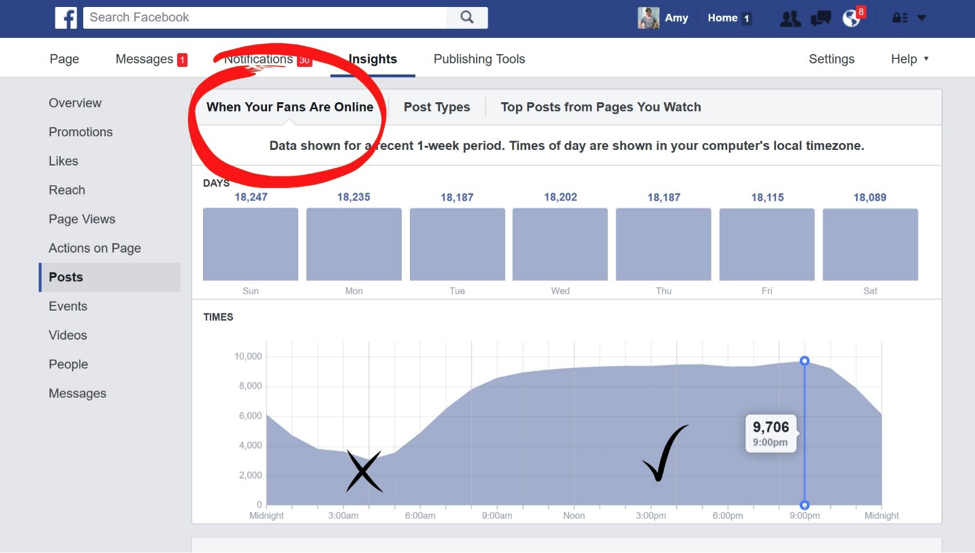The width and height of the screenshot is (975, 553).
Task: Open Top Posts from Pages You Watch
Action: pyautogui.click(x=601, y=107)
